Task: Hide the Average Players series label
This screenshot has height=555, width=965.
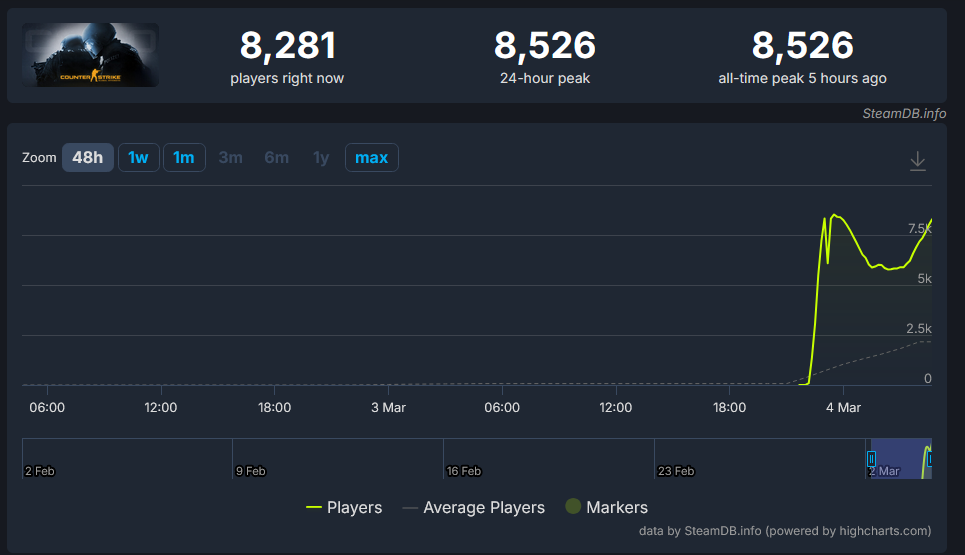Action: pyautogui.click(x=484, y=508)
